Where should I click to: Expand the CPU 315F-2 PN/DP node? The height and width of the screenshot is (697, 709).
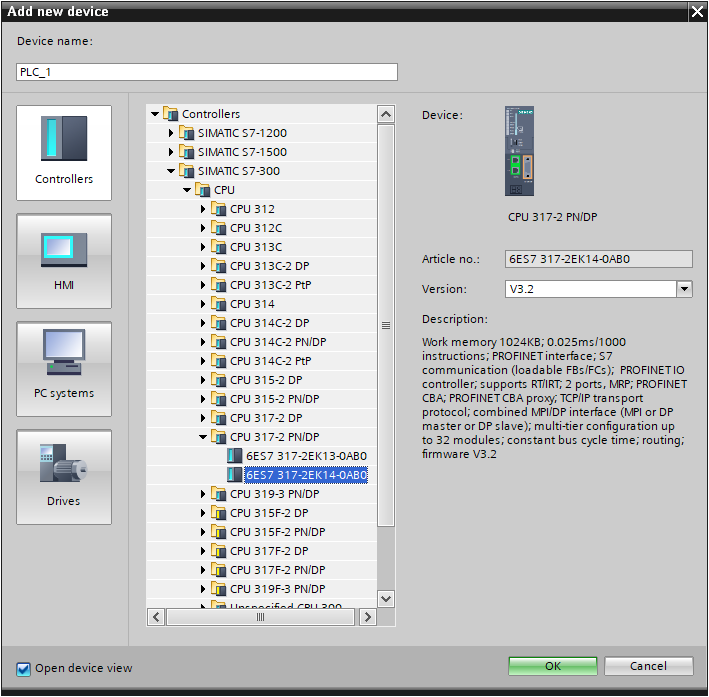click(x=203, y=532)
